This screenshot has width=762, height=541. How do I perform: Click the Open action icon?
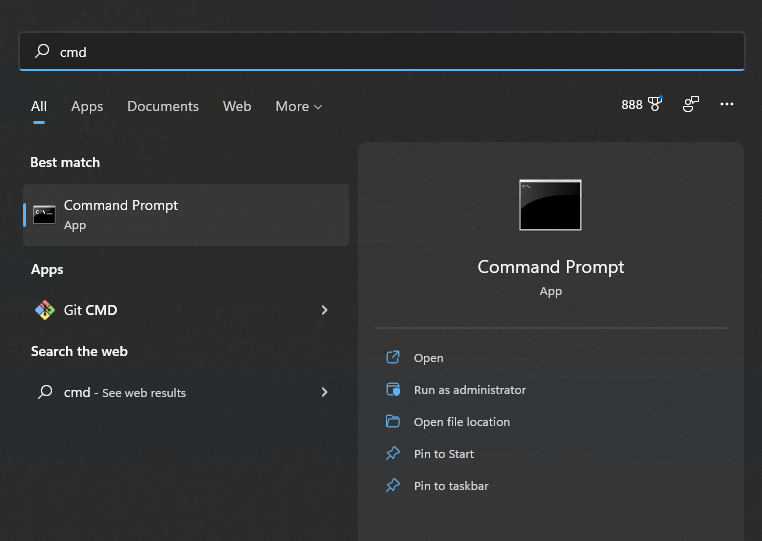393,357
